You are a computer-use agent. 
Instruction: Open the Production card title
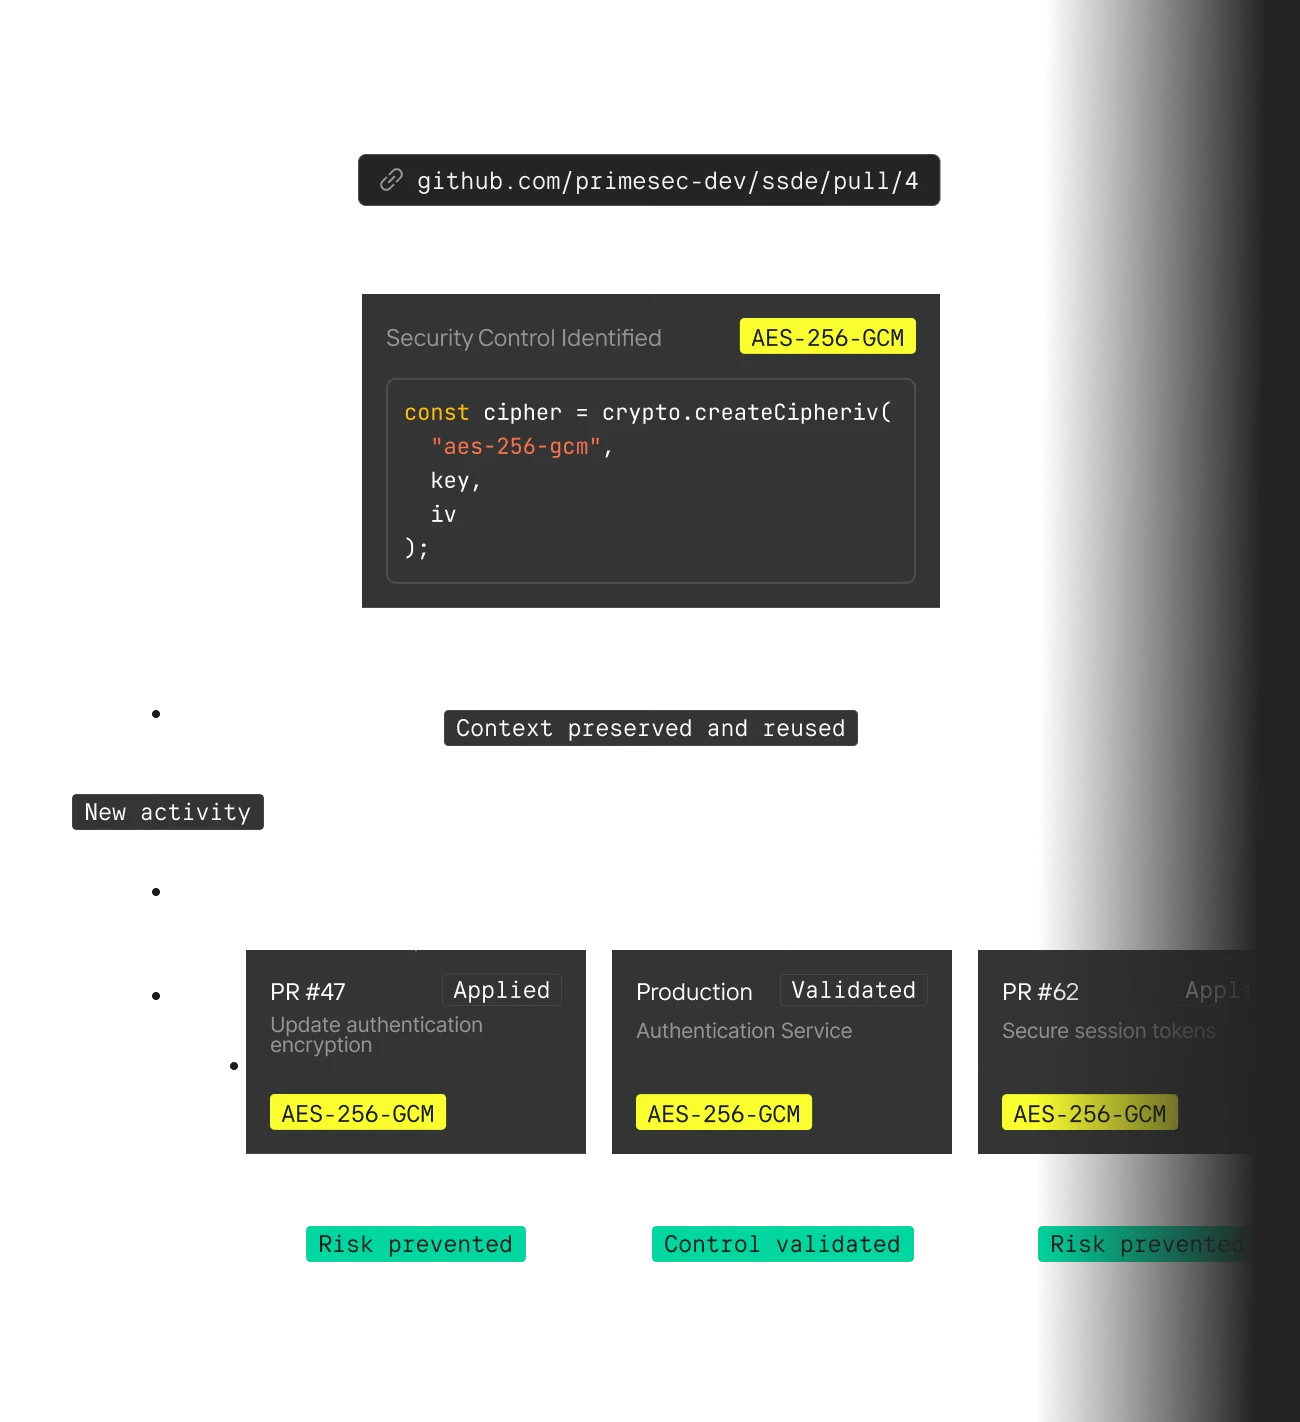tap(694, 992)
